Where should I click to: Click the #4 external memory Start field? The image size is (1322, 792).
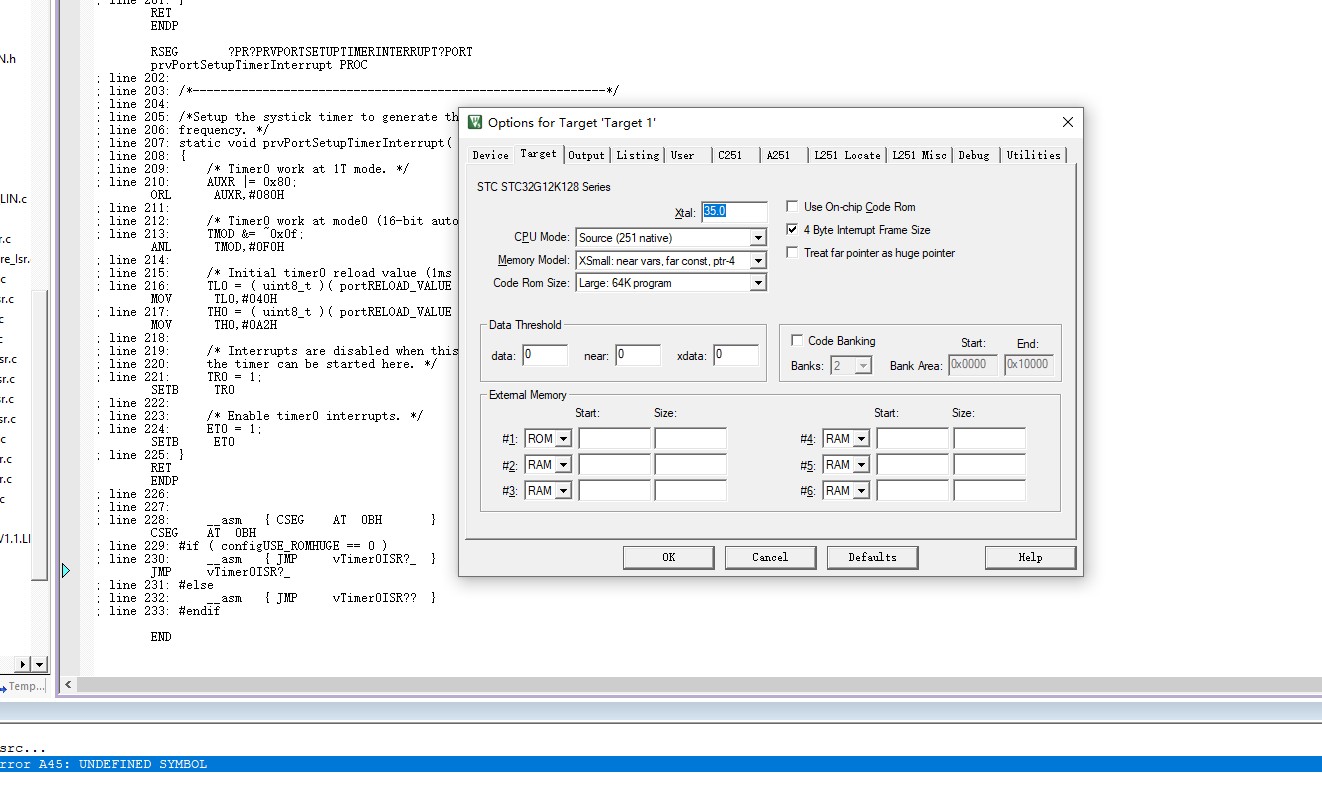coord(912,439)
